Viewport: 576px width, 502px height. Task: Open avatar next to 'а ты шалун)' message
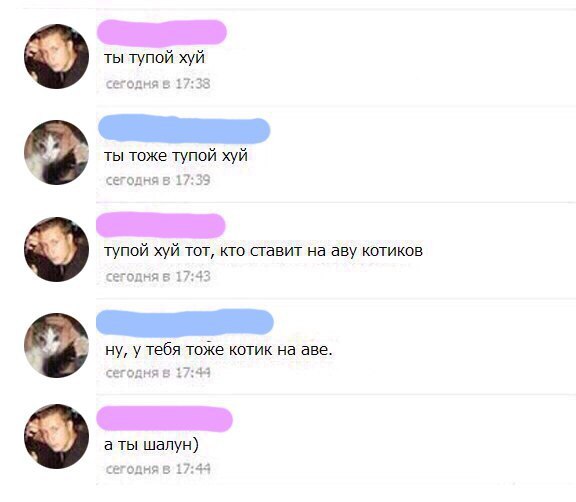57,436
